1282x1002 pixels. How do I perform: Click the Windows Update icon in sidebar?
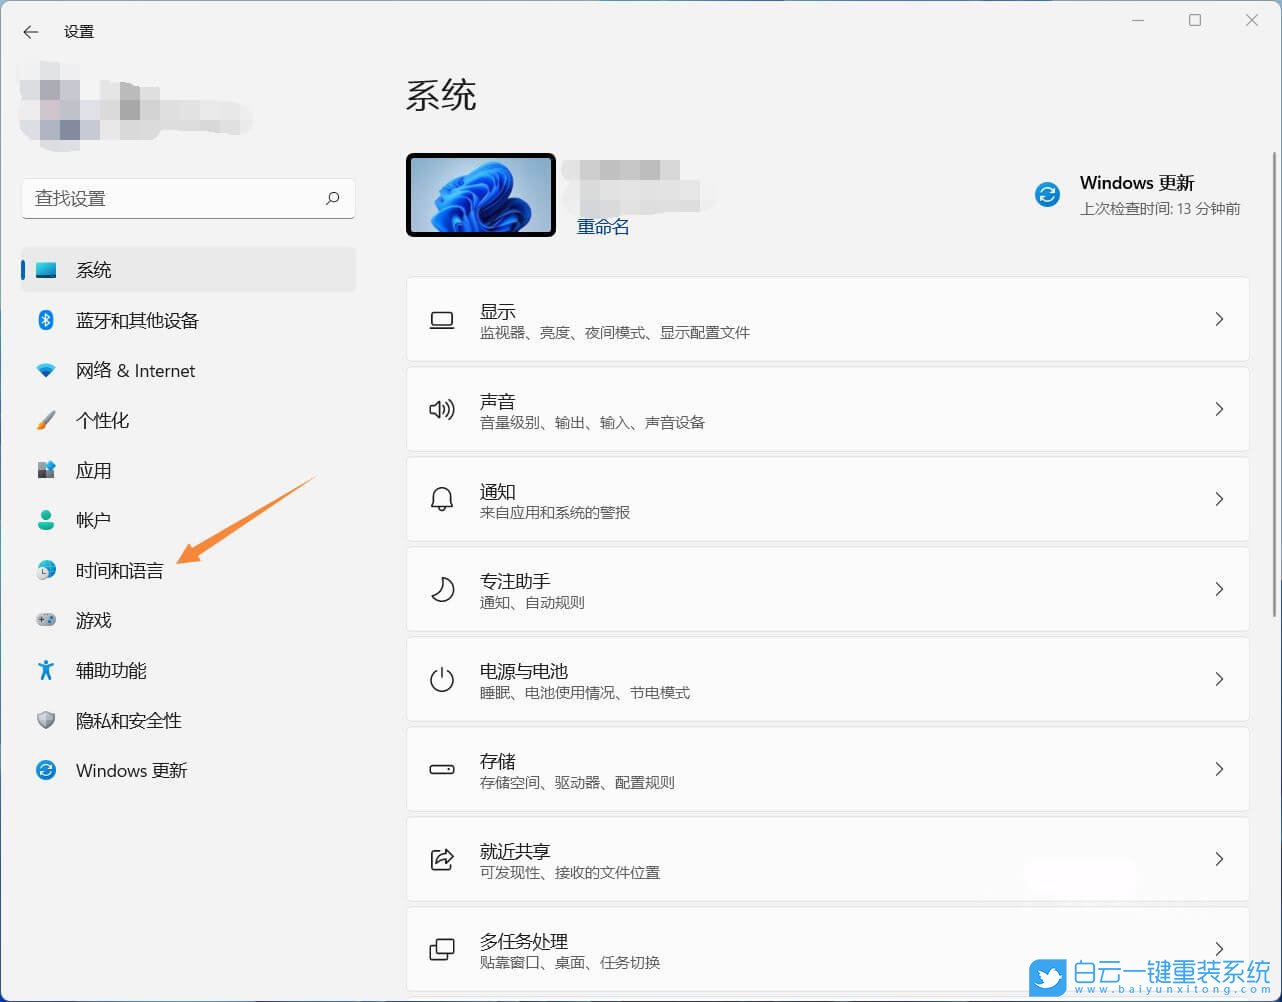[x=46, y=770]
